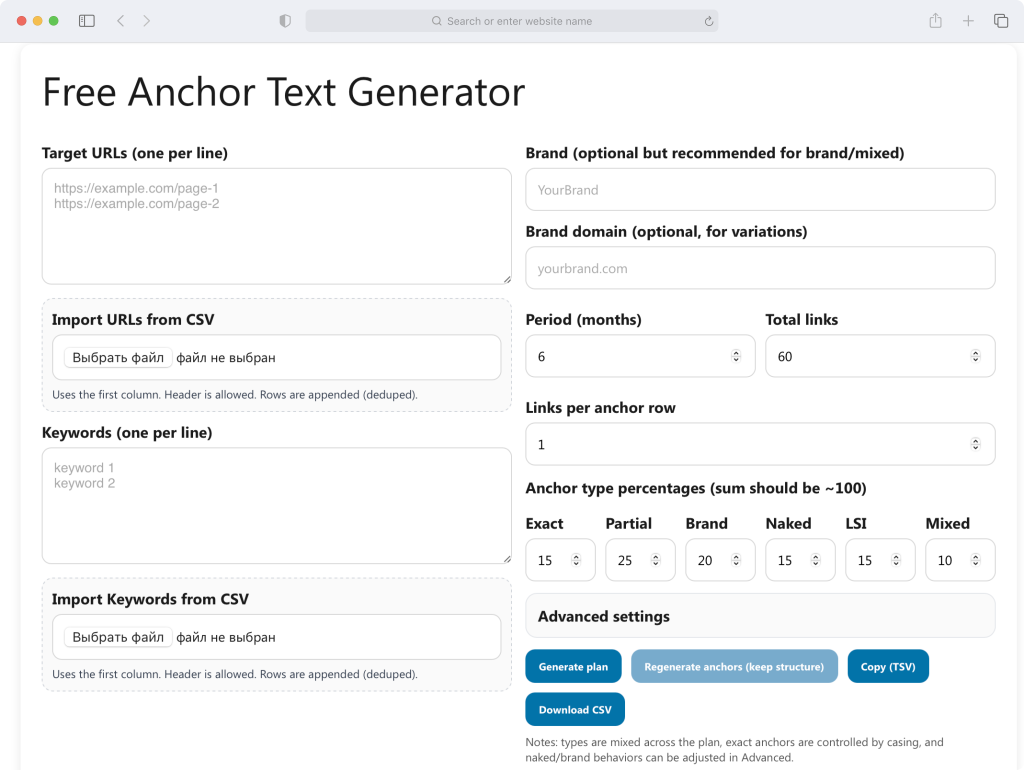This screenshot has height=770, width=1024.
Task: Expand the Advanced settings section
Action: point(760,616)
